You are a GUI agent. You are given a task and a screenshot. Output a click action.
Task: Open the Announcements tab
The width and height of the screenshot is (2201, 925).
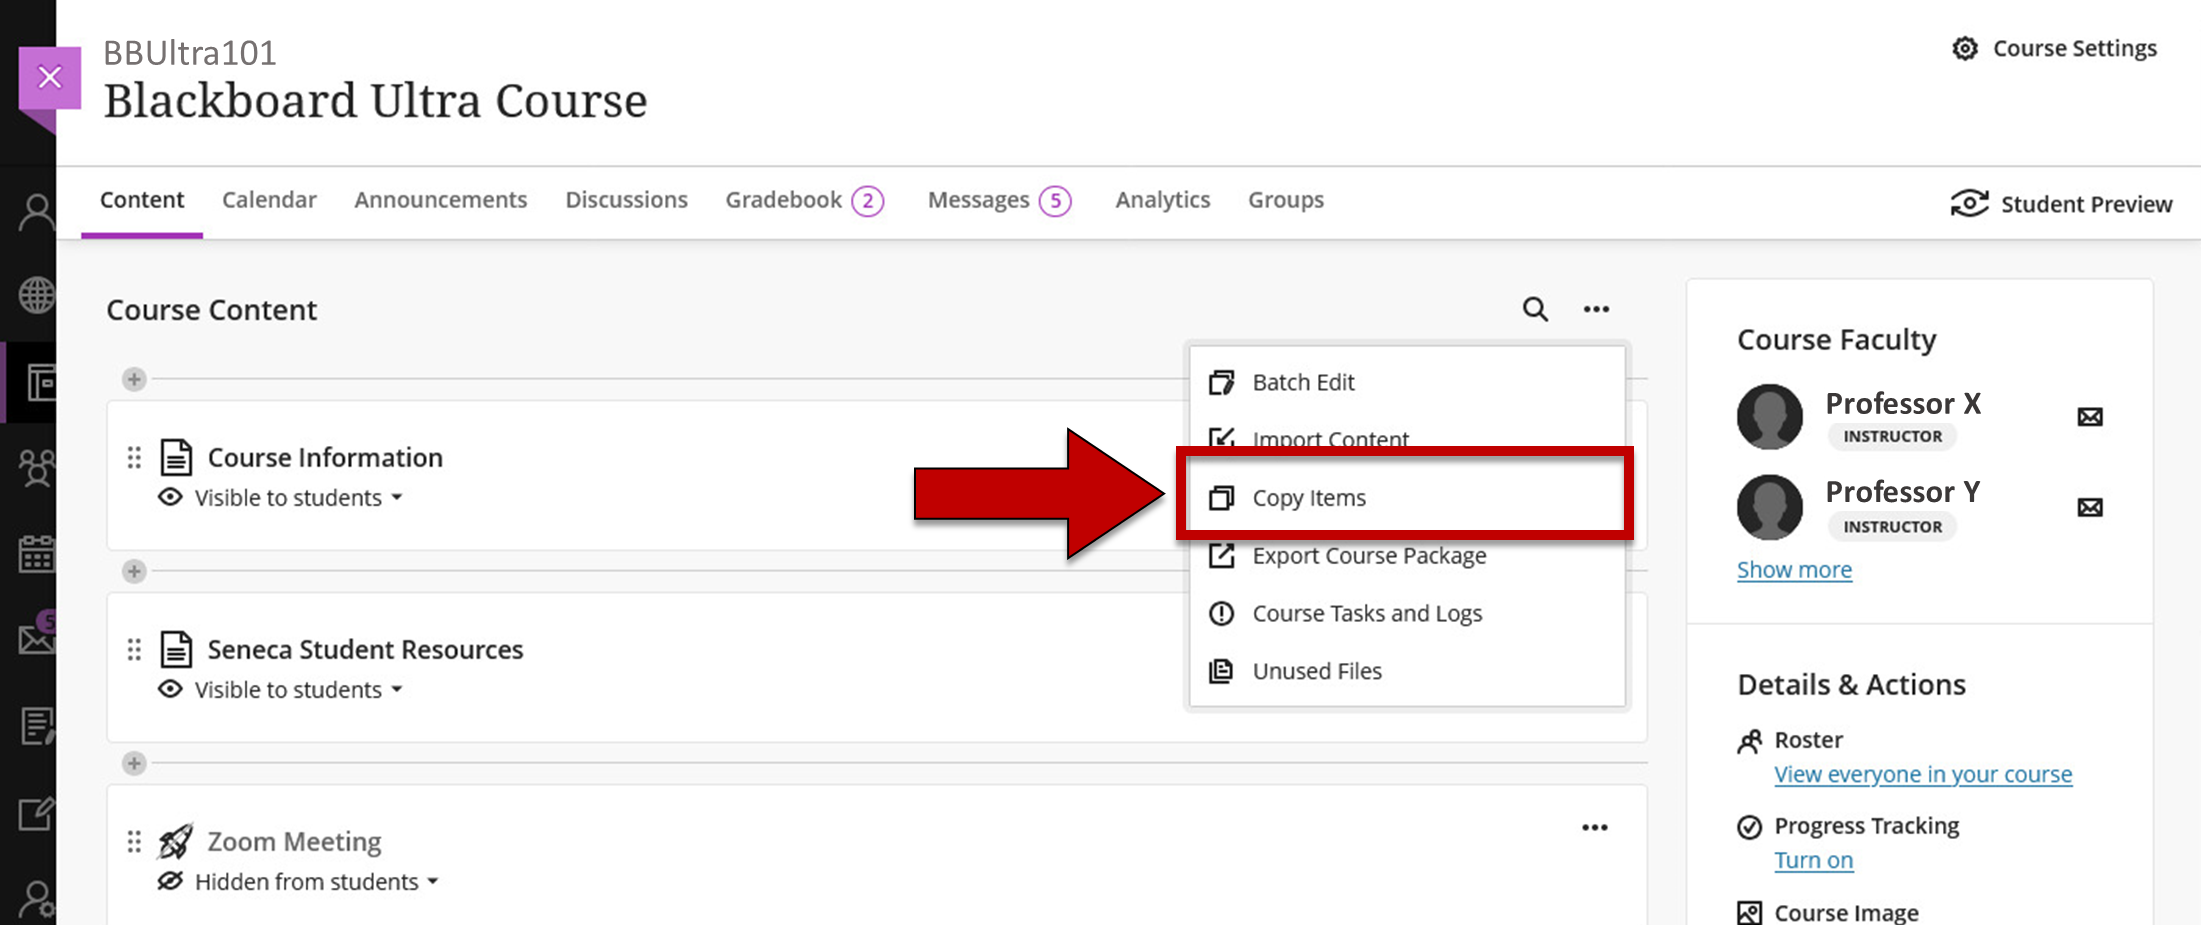(x=441, y=200)
